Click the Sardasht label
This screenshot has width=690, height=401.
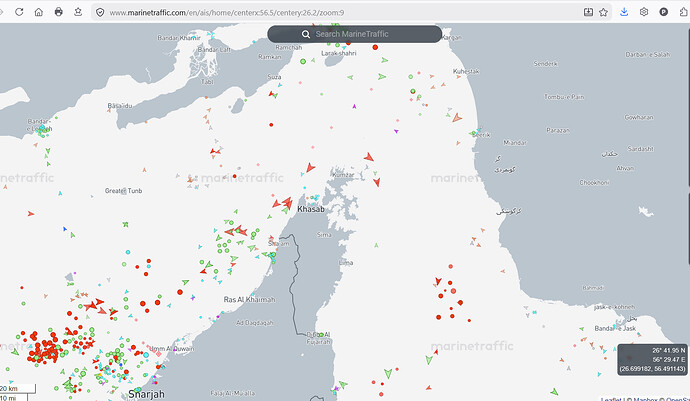(641, 149)
